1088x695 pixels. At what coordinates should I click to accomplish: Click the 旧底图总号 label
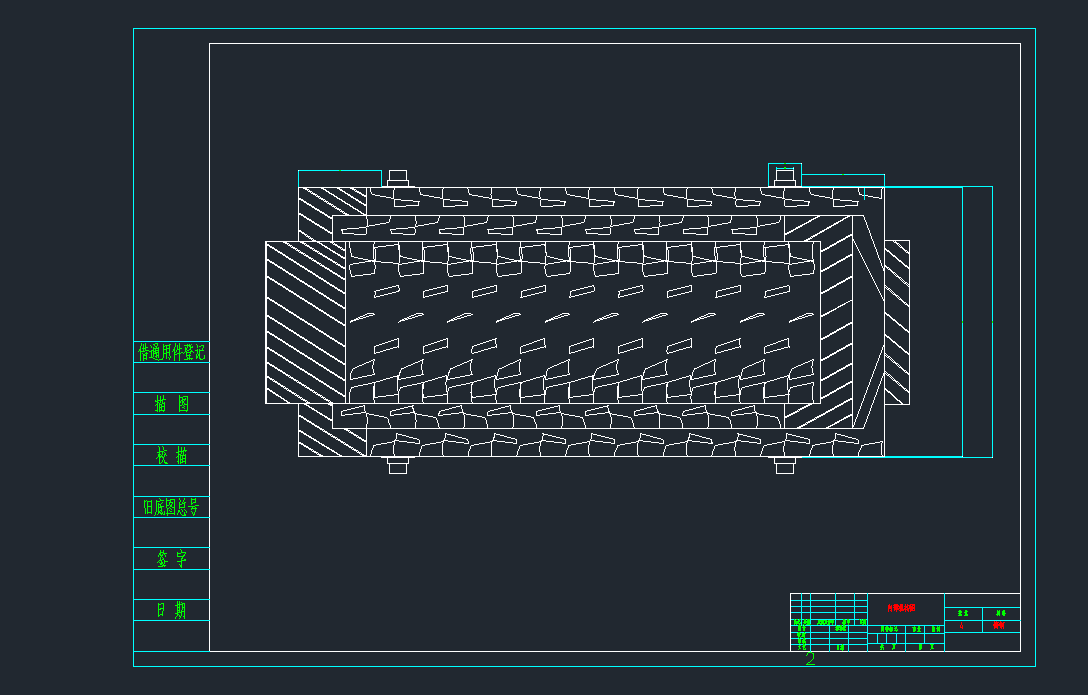coord(171,507)
